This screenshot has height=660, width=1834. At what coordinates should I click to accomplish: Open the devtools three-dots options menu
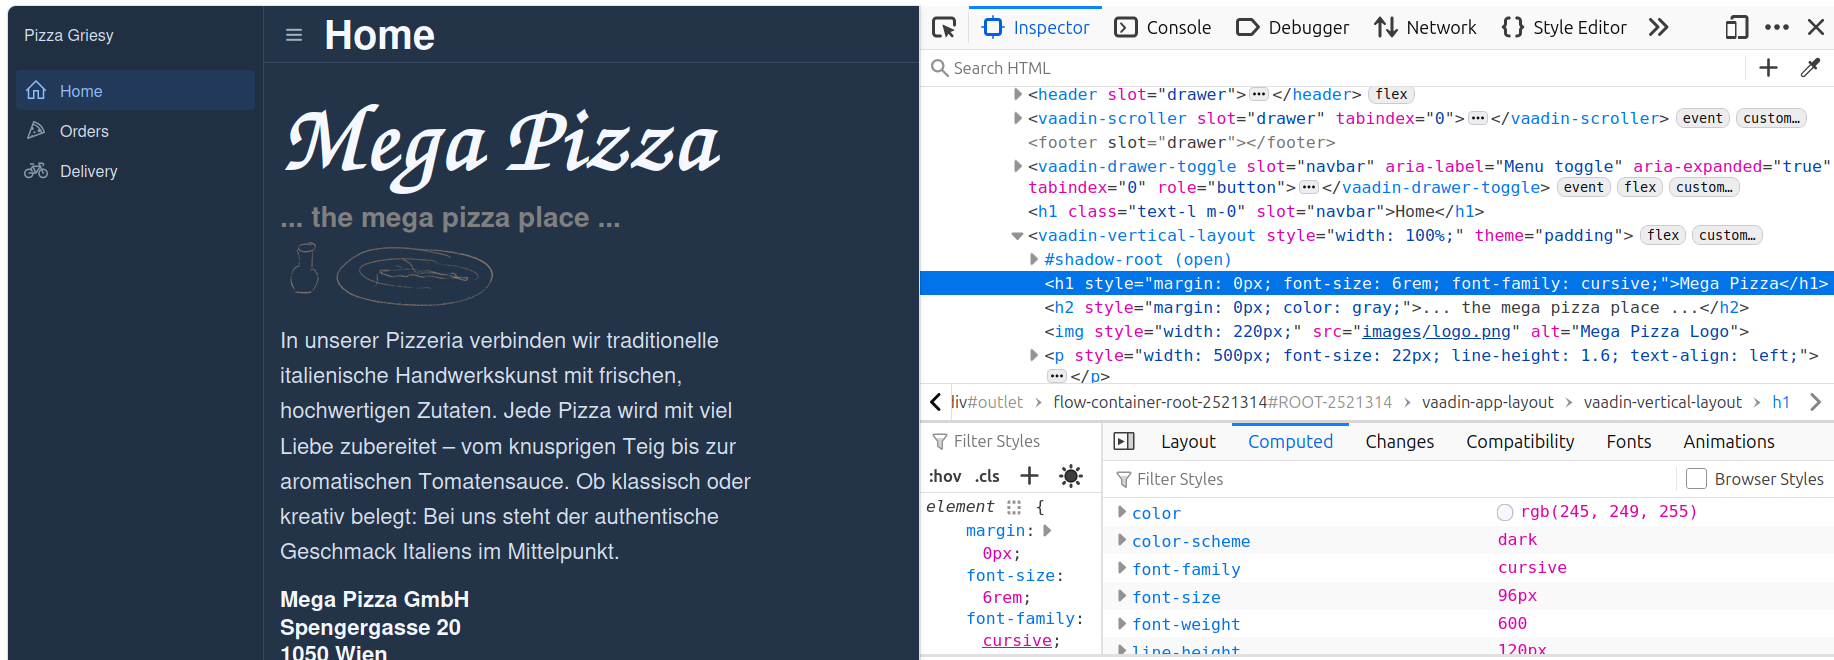1777,27
